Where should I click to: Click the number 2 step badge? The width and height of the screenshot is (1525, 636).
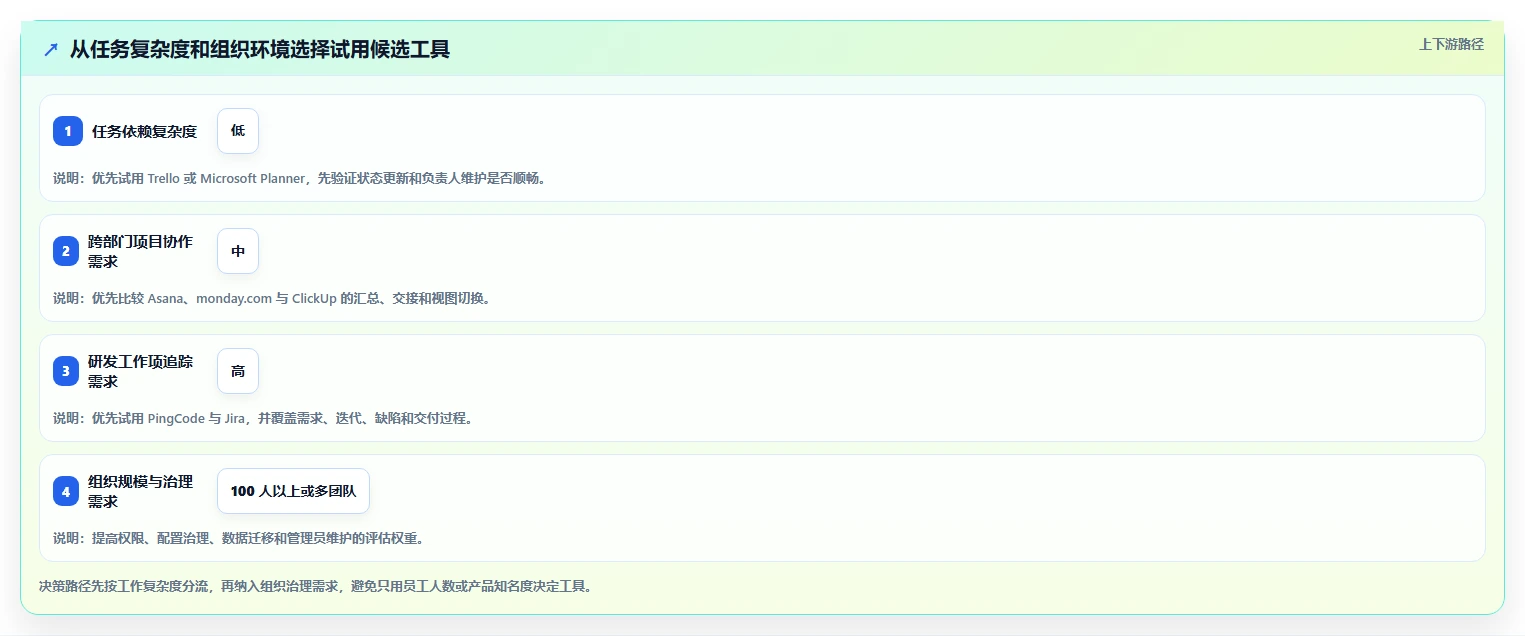(x=67, y=251)
